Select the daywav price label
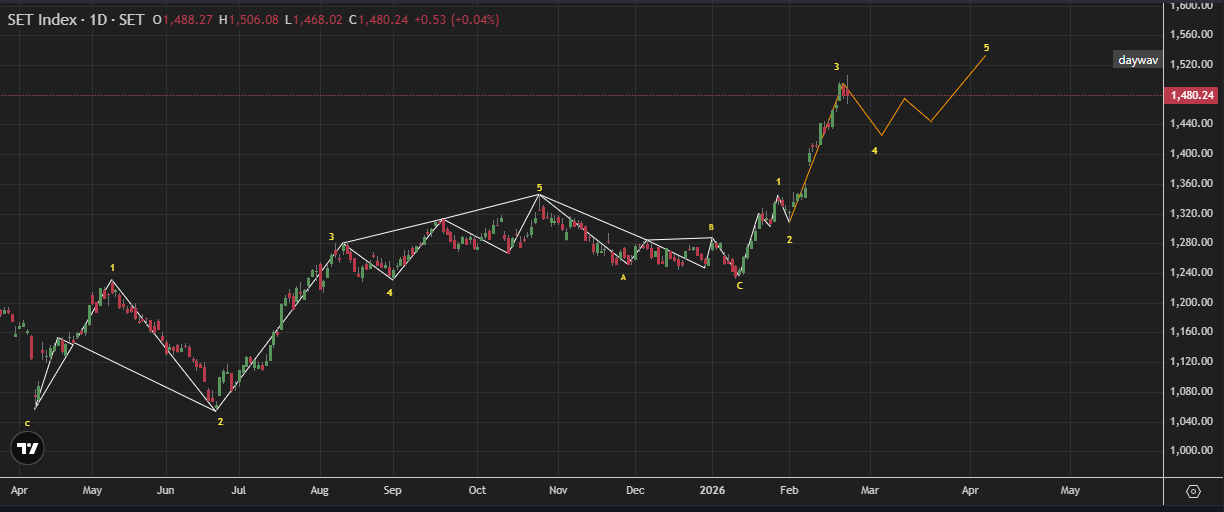The width and height of the screenshot is (1224, 512). click(x=1138, y=60)
